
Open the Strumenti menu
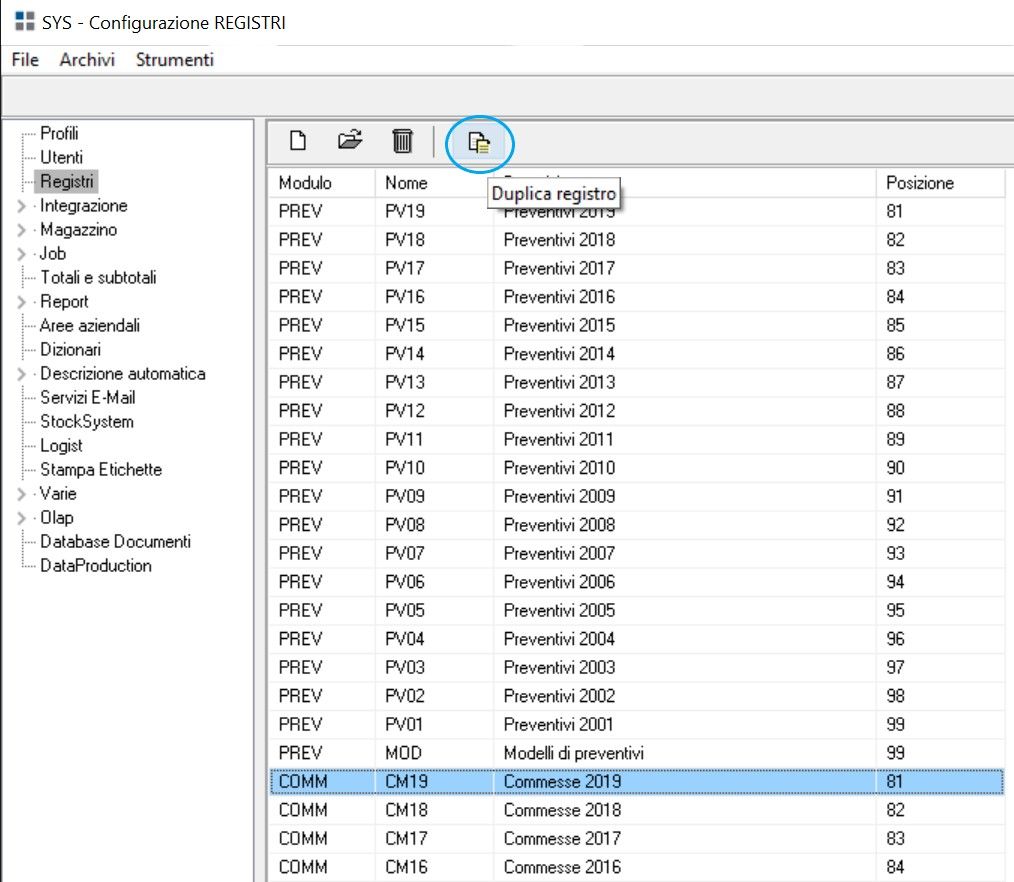175,59
